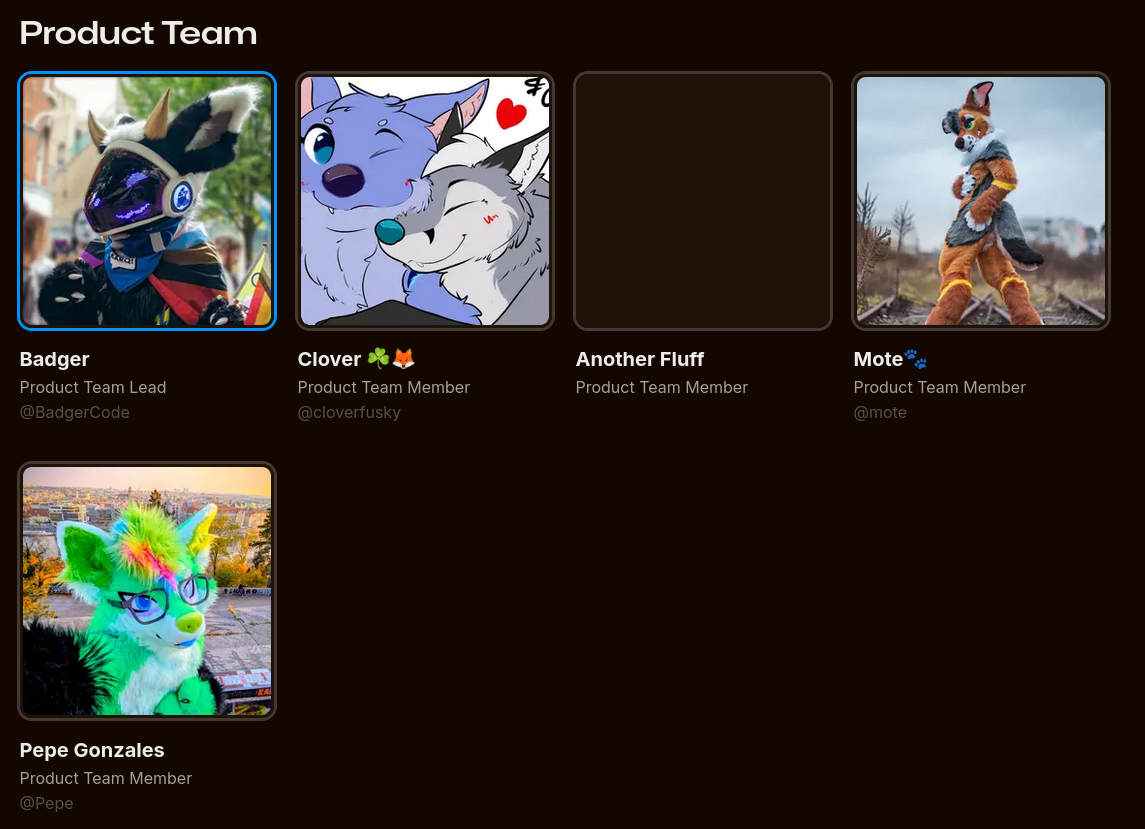The height and width of the screenshot is (829, 1145).
Task: Open the @mote handle link
Action: pos(880,413)
